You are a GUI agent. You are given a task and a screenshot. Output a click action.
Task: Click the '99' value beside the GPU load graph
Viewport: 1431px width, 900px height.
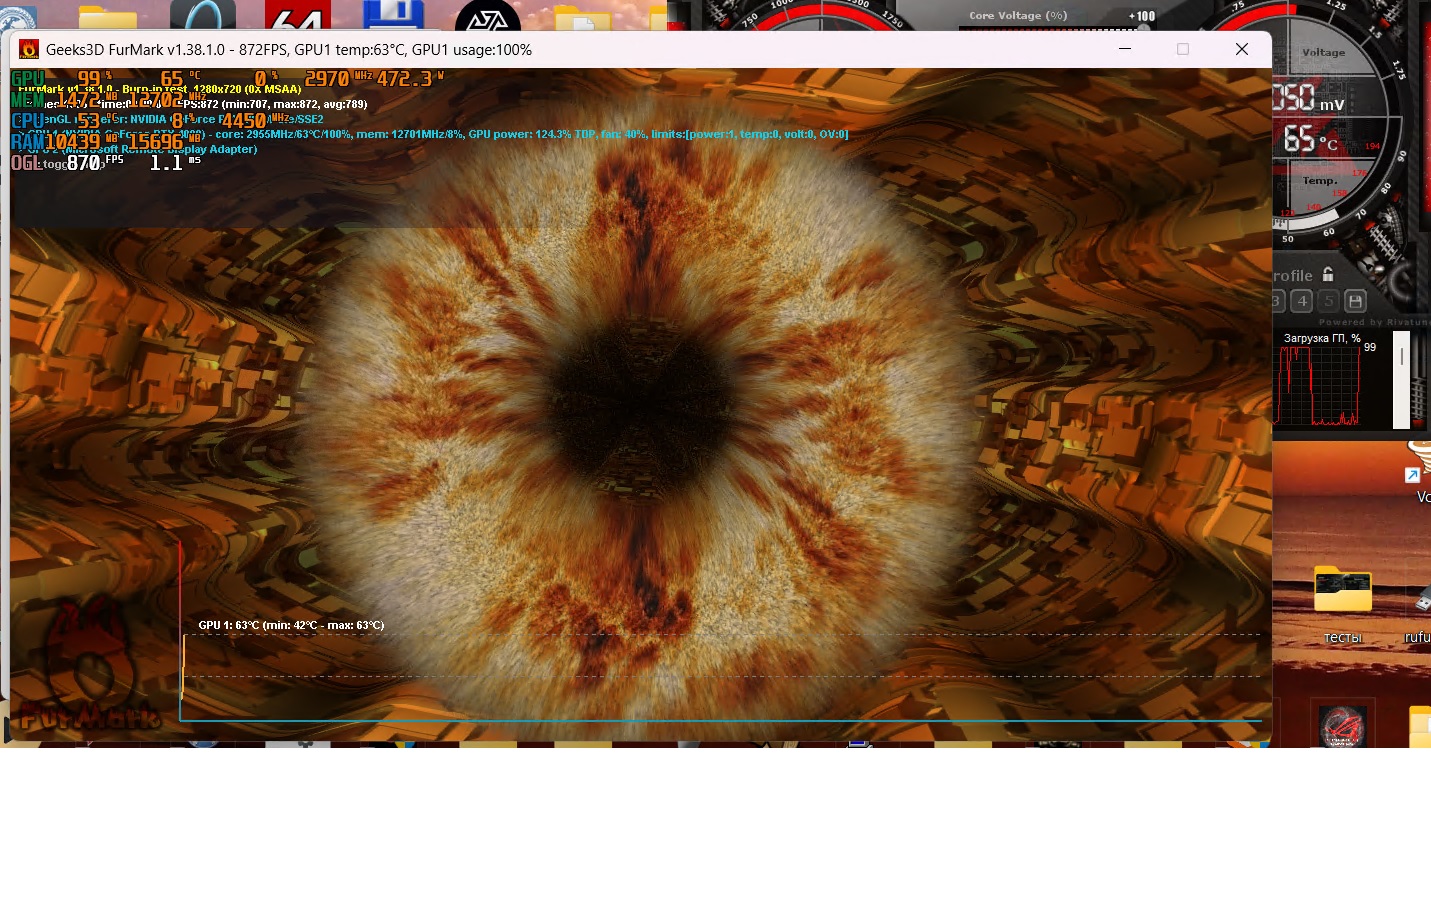[x=1370, y=348]
